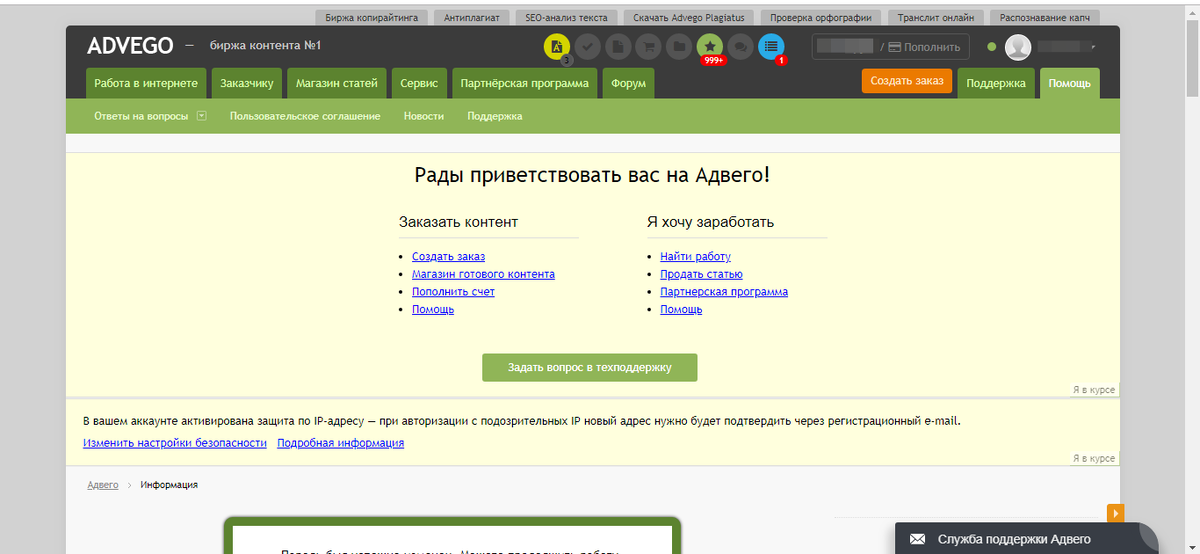Screen dimensions: 1200x554
Task: Click Пополнить to top up balance
Action: point(925,47)
